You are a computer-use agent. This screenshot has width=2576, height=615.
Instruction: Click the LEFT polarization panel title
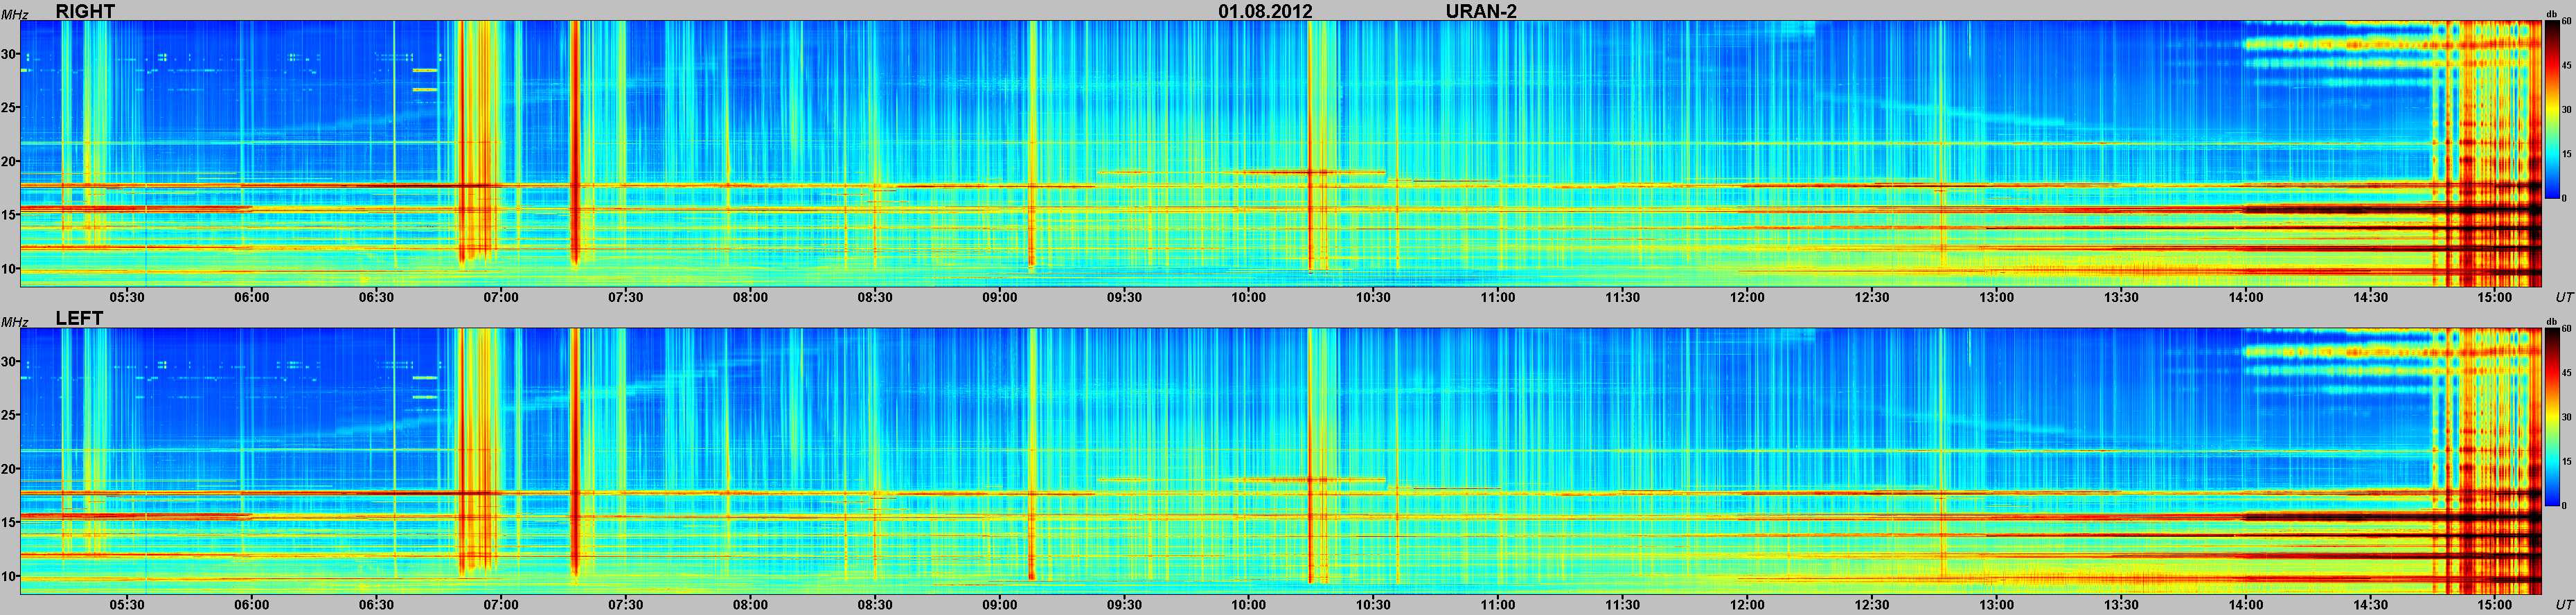point(79,318)
